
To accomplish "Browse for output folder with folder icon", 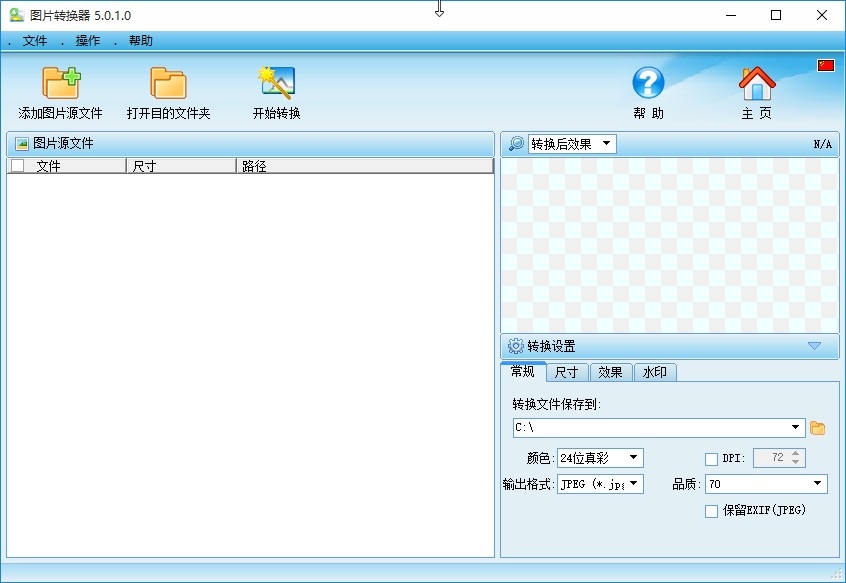I will (817, 428).
